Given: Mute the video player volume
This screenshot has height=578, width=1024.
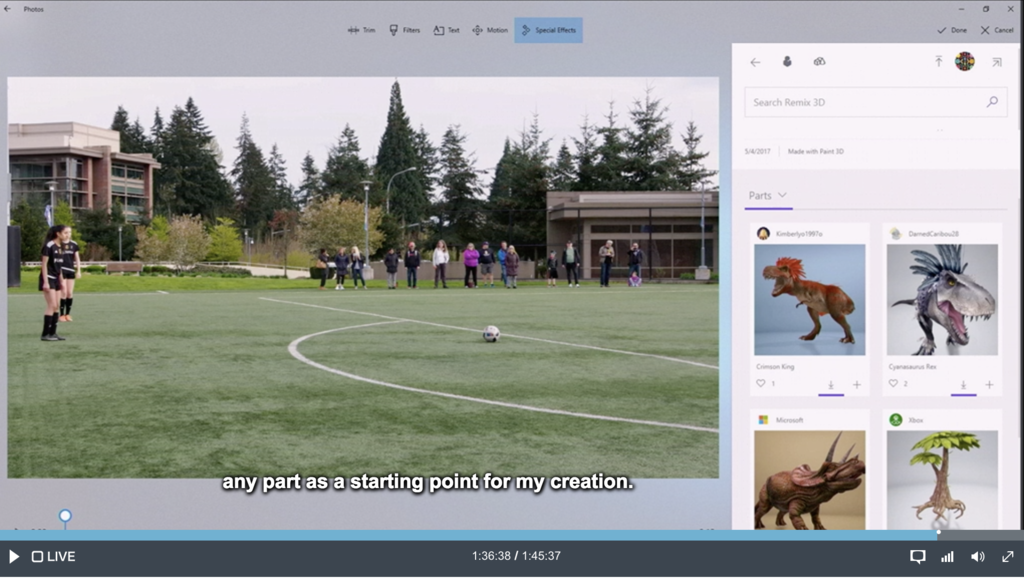Looking at the screenshot, I should [x=977, y=557].
